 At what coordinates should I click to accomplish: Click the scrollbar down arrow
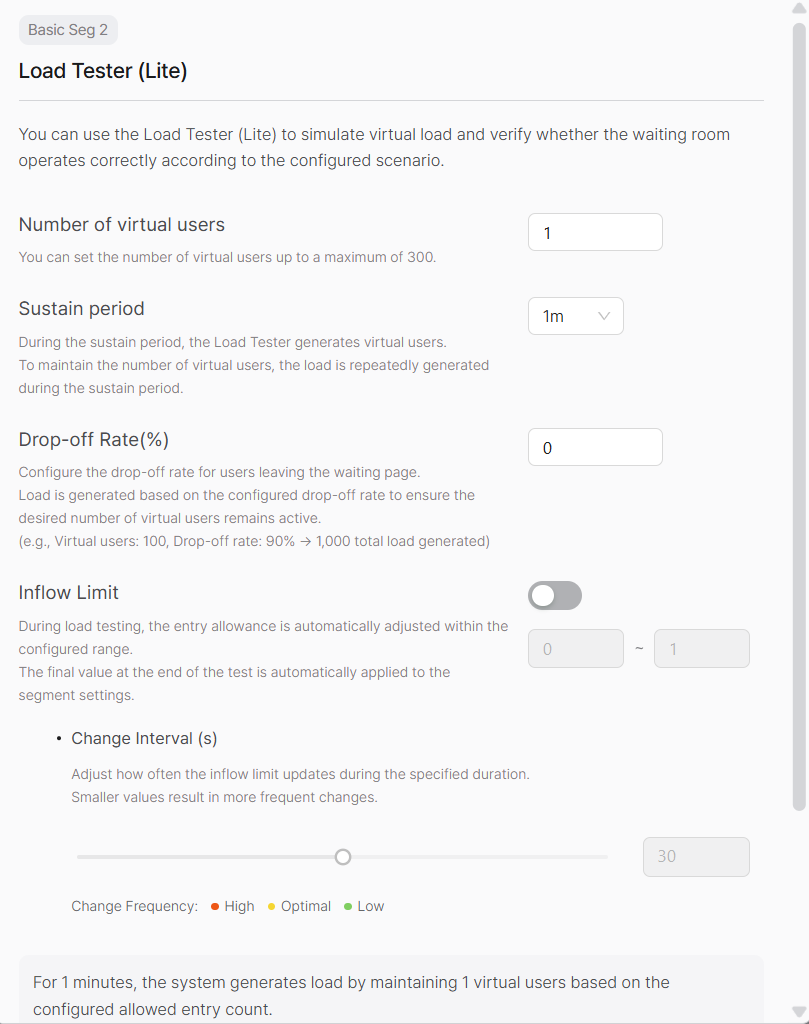click(x=797, y=1014)
